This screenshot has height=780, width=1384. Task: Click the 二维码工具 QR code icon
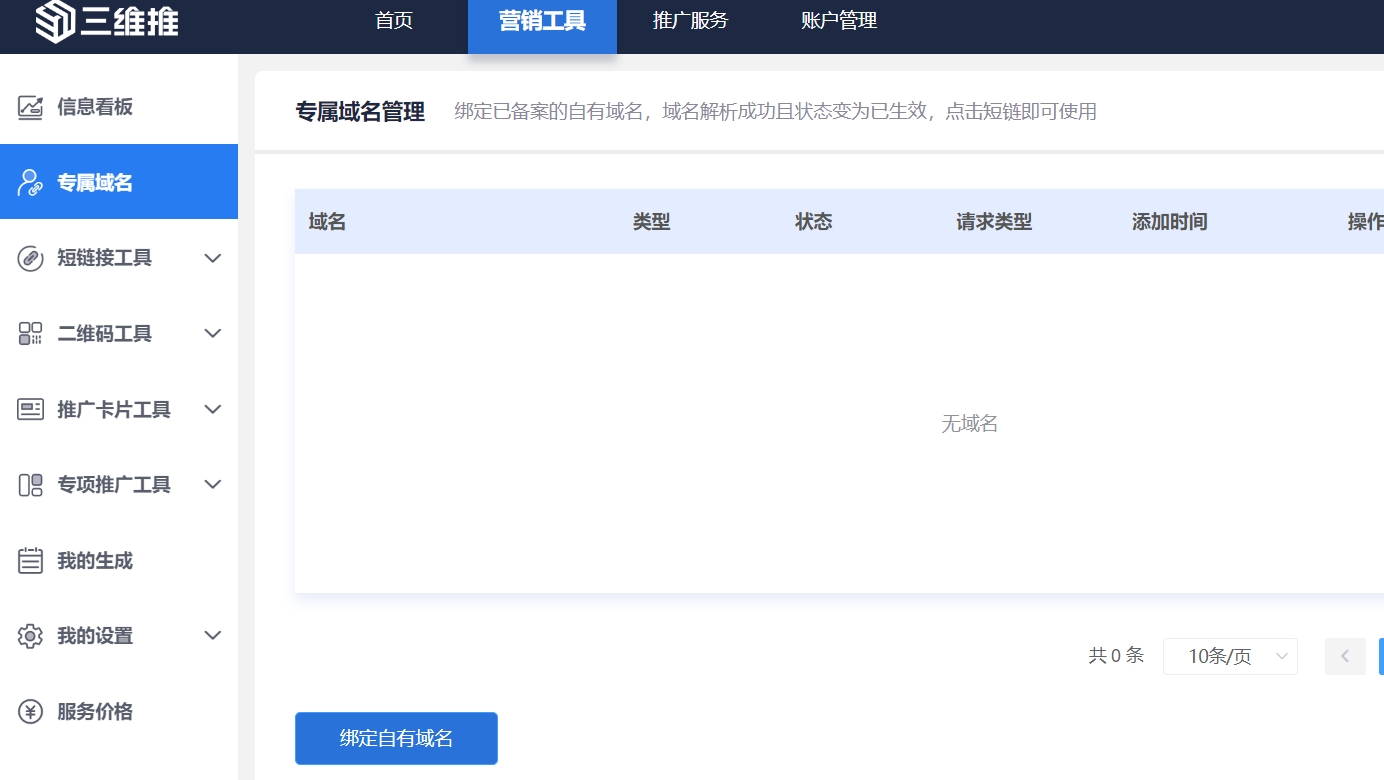pyautogui.click(x=31, y=334)
